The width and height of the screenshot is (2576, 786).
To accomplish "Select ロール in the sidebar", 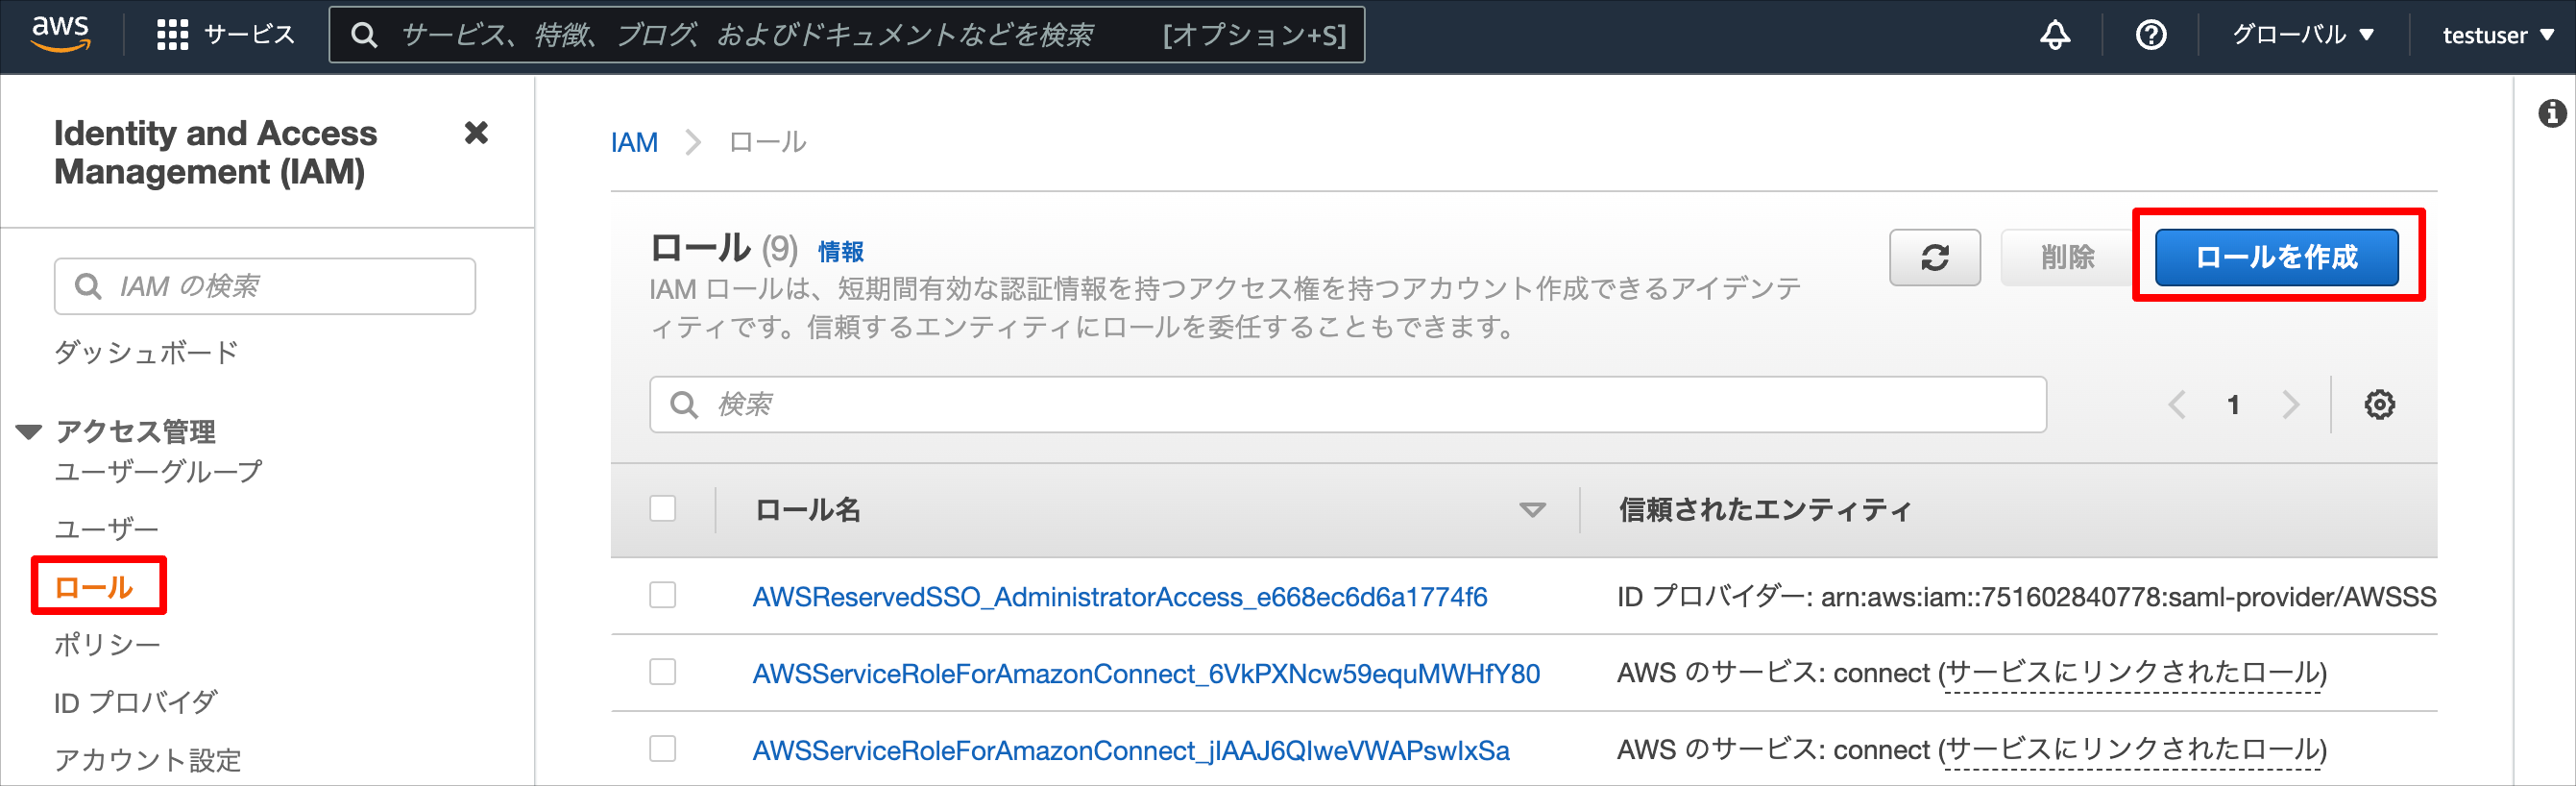I will pyautogui.click(x=93, y=586).
